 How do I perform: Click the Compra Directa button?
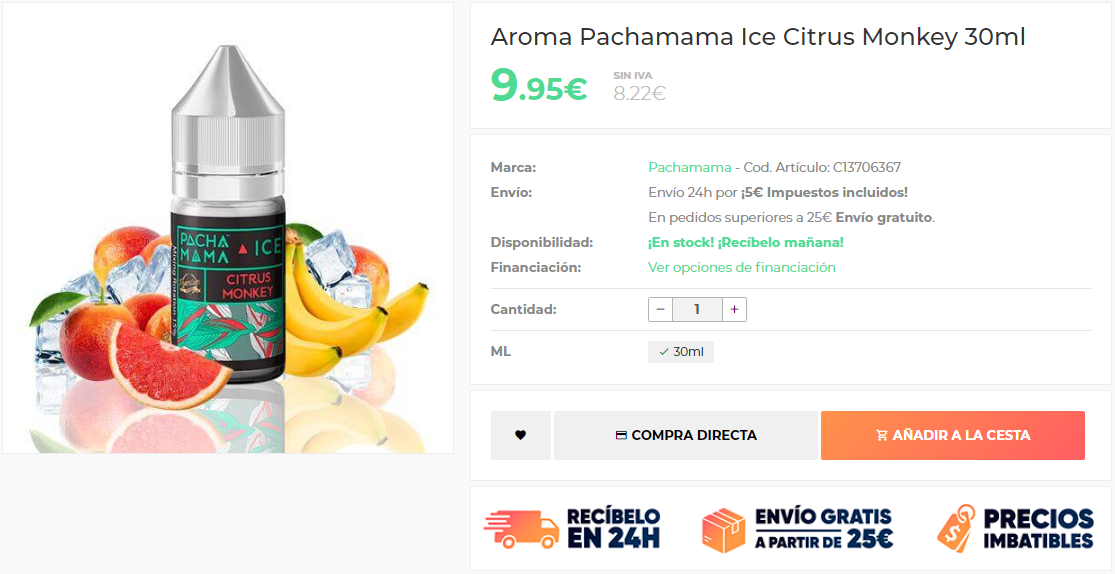coord(685,435)
